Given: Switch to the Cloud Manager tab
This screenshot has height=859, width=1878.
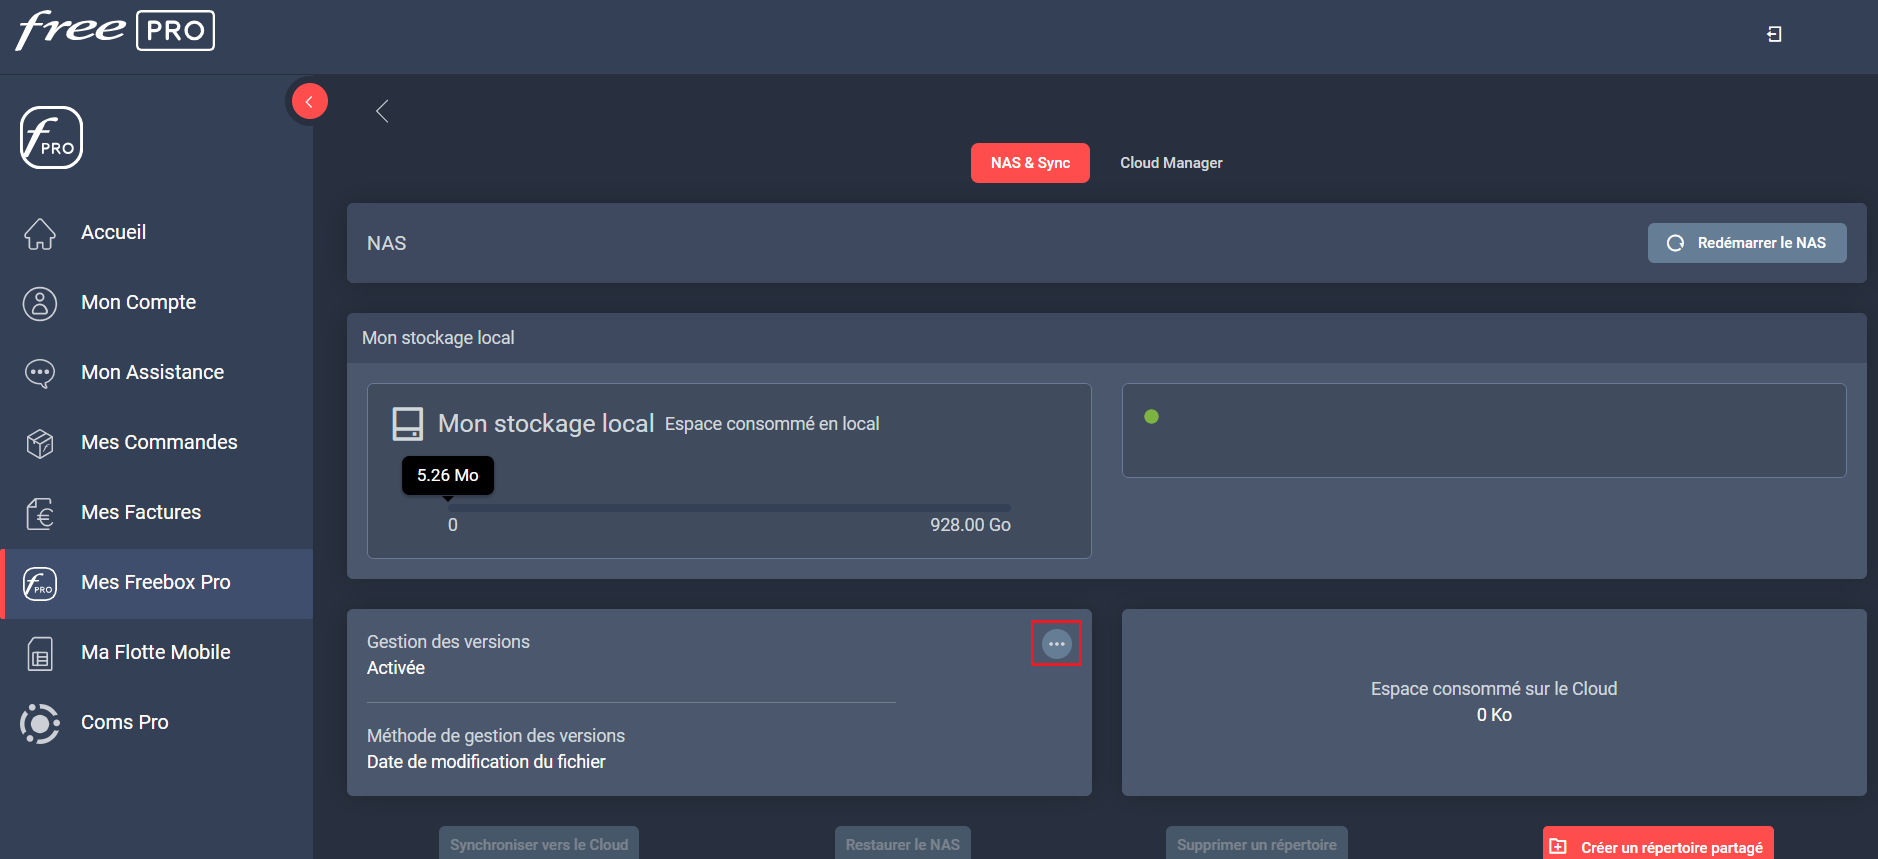Looking at the screenshot, I should pyautogui.click(x=1171, y=163).
